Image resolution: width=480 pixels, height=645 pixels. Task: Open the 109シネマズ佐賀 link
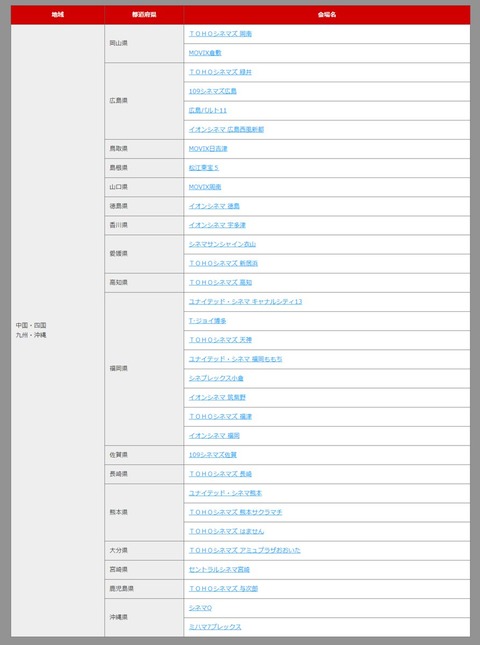212,455
